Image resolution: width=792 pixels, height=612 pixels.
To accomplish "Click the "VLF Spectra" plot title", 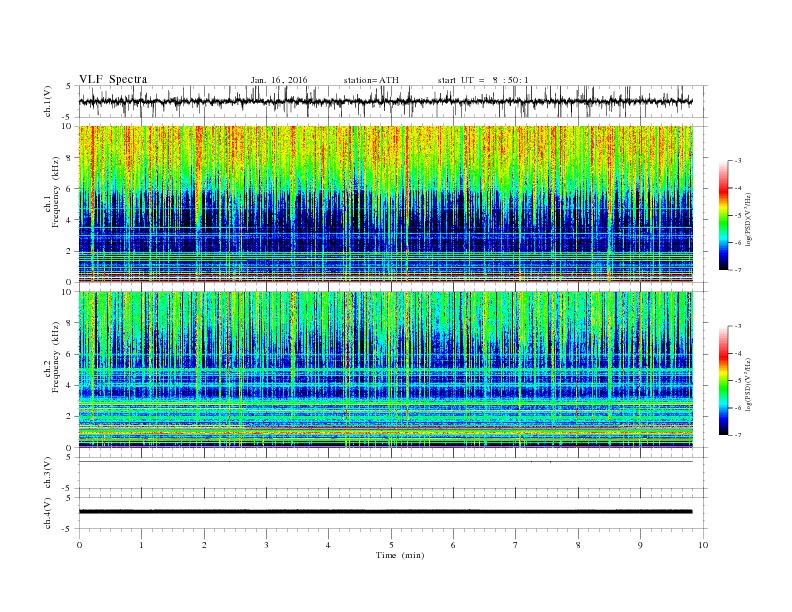I will (113, 79).
